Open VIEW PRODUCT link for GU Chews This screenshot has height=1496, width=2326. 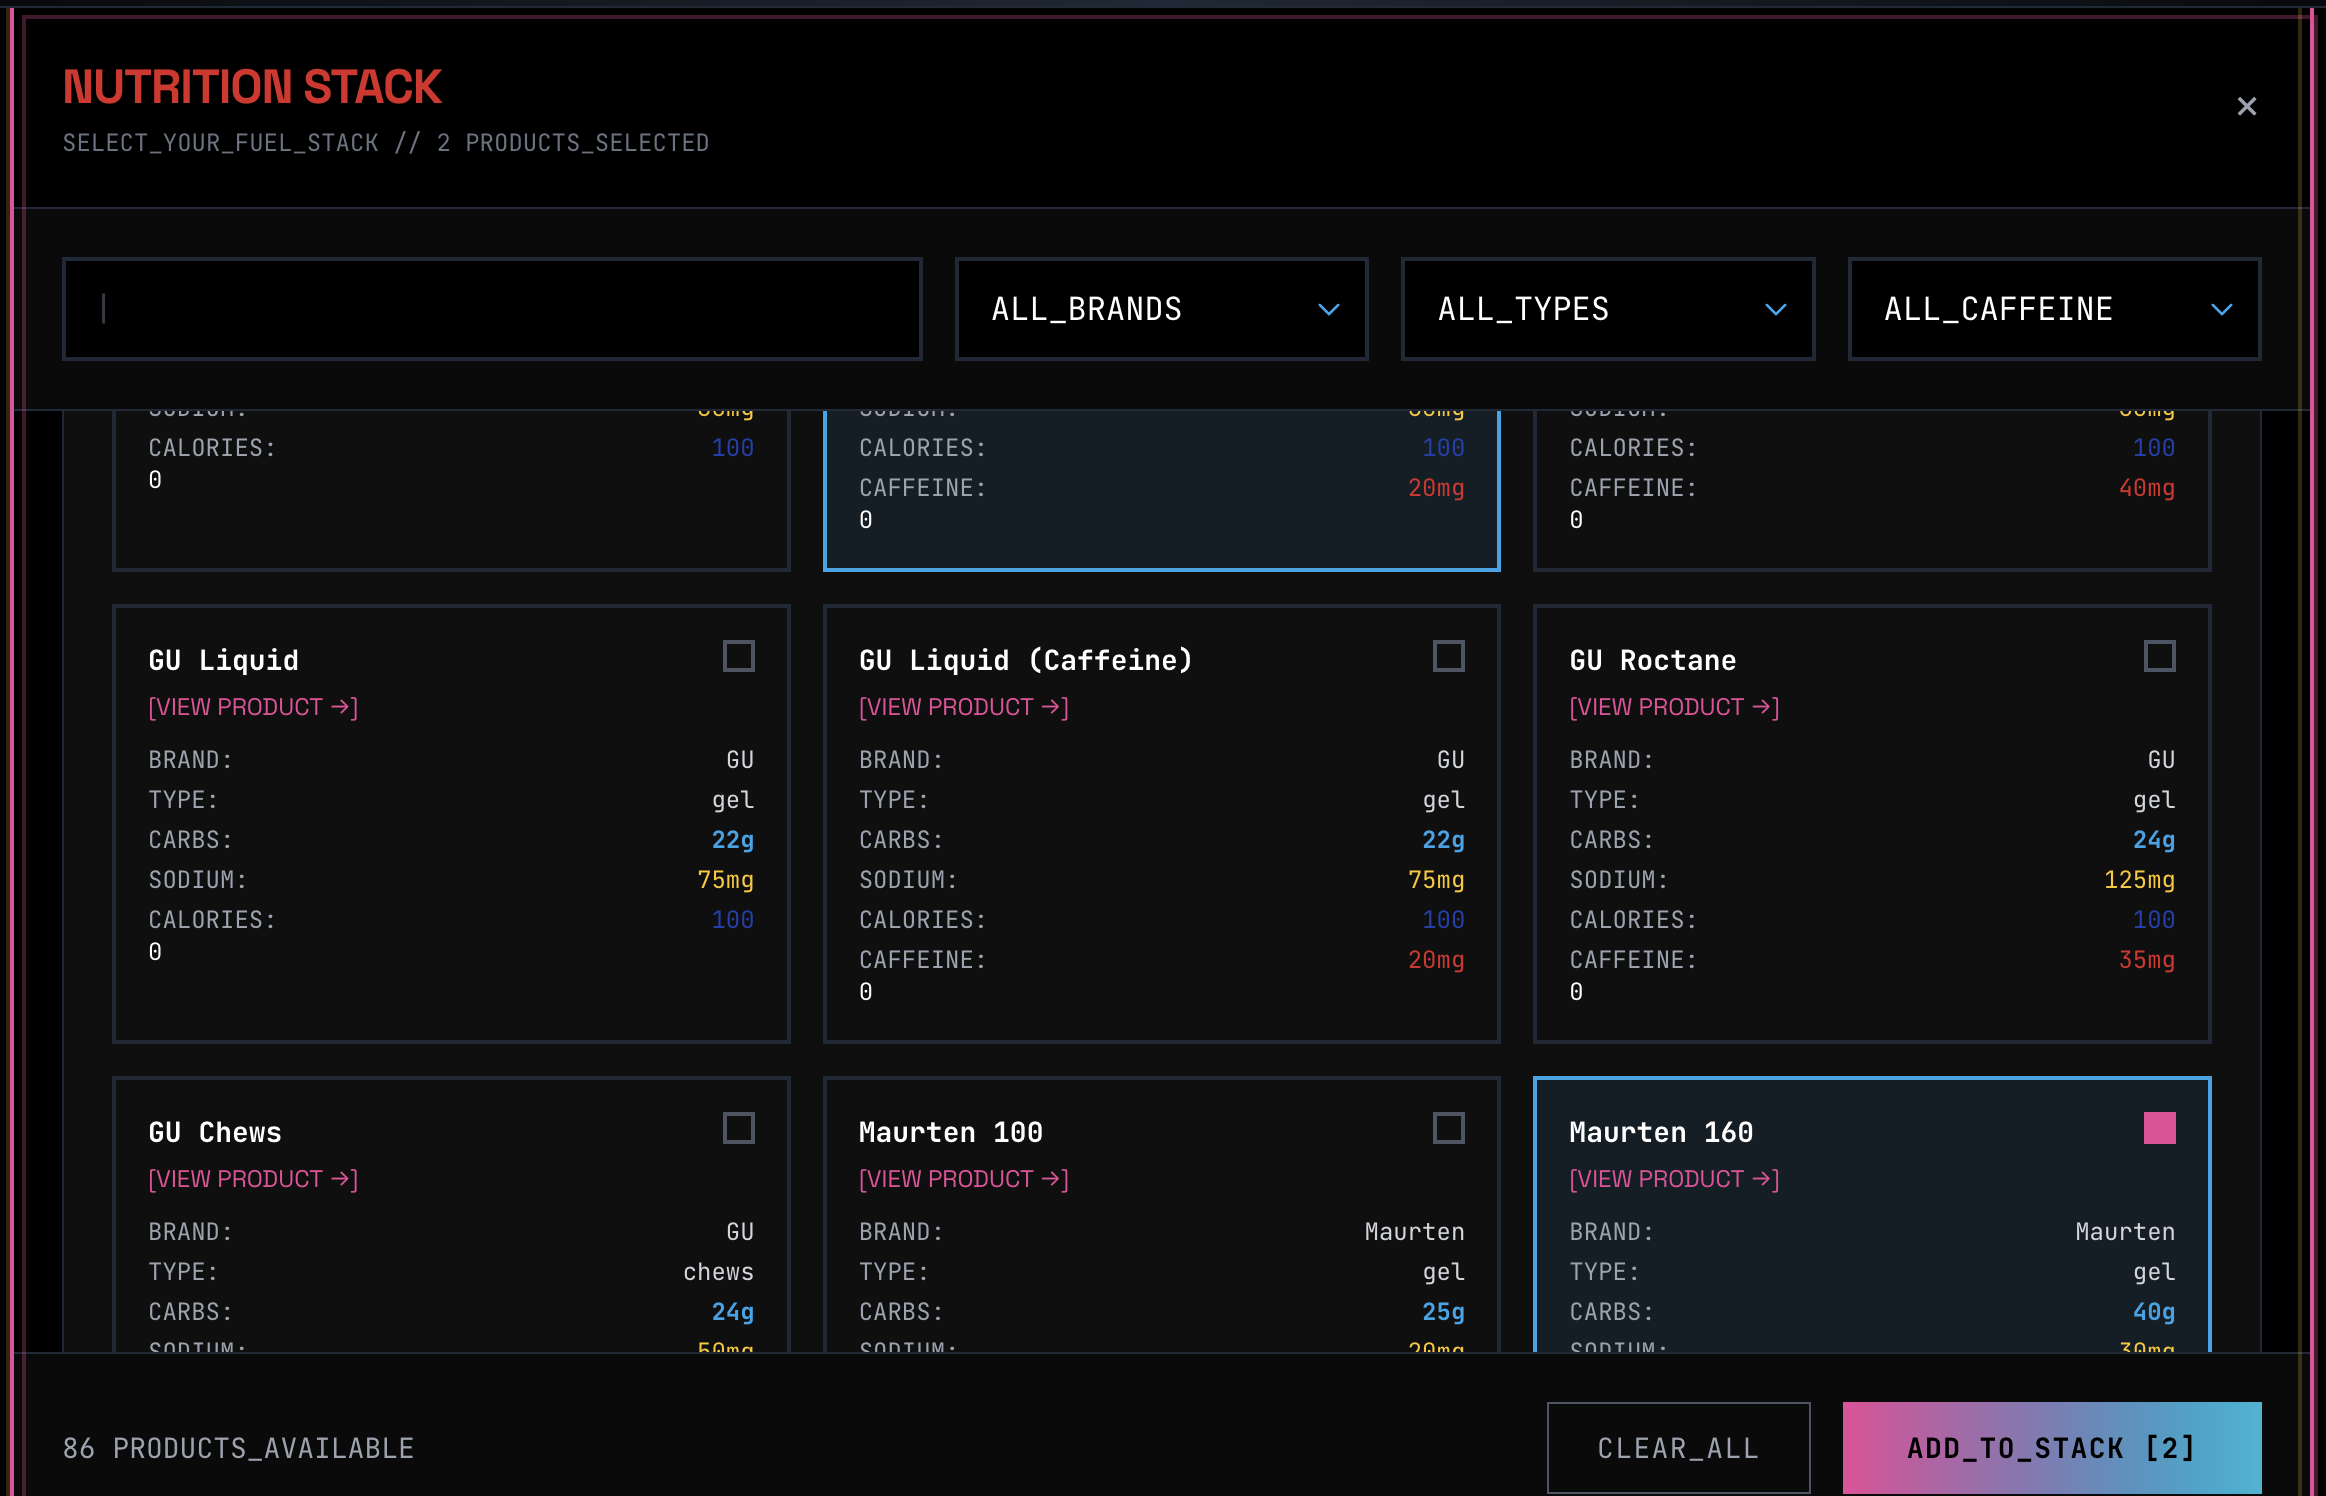[x=253, y=1179]
